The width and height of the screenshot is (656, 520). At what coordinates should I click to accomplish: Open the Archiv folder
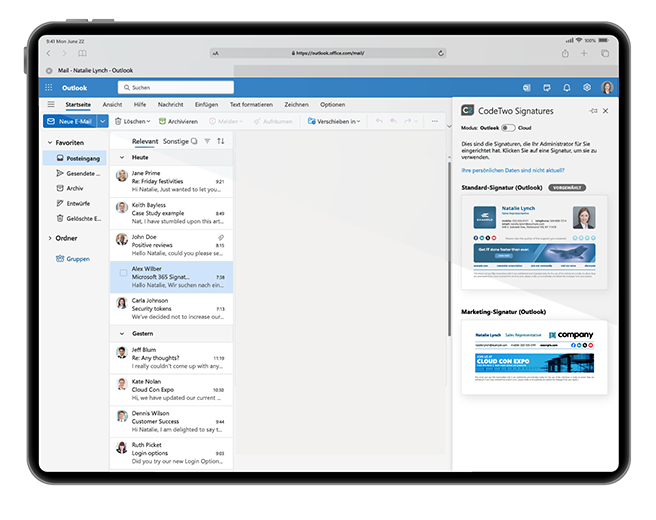[70, 188]
